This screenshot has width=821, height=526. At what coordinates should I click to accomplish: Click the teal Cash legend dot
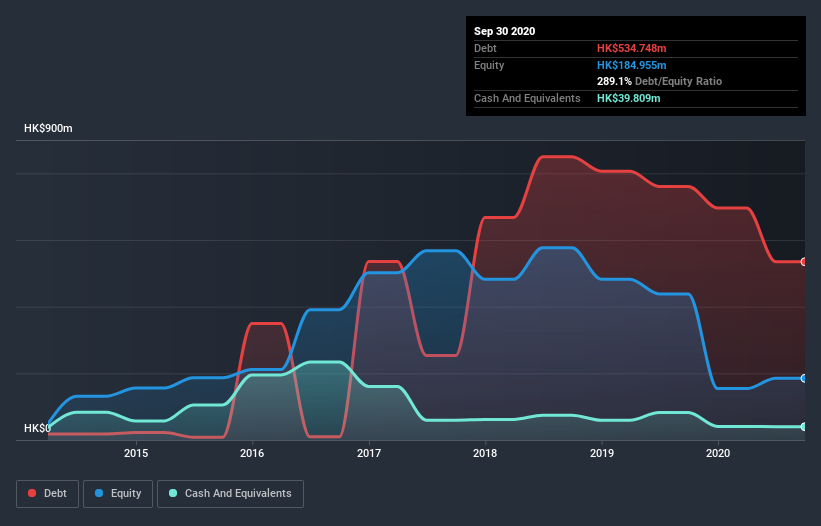point(173,493)
